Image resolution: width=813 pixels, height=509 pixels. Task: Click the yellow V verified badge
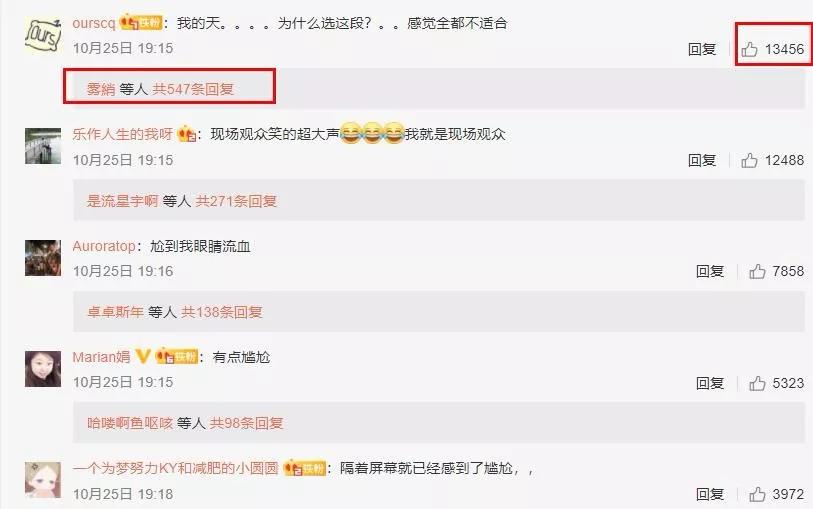point(143,356)
